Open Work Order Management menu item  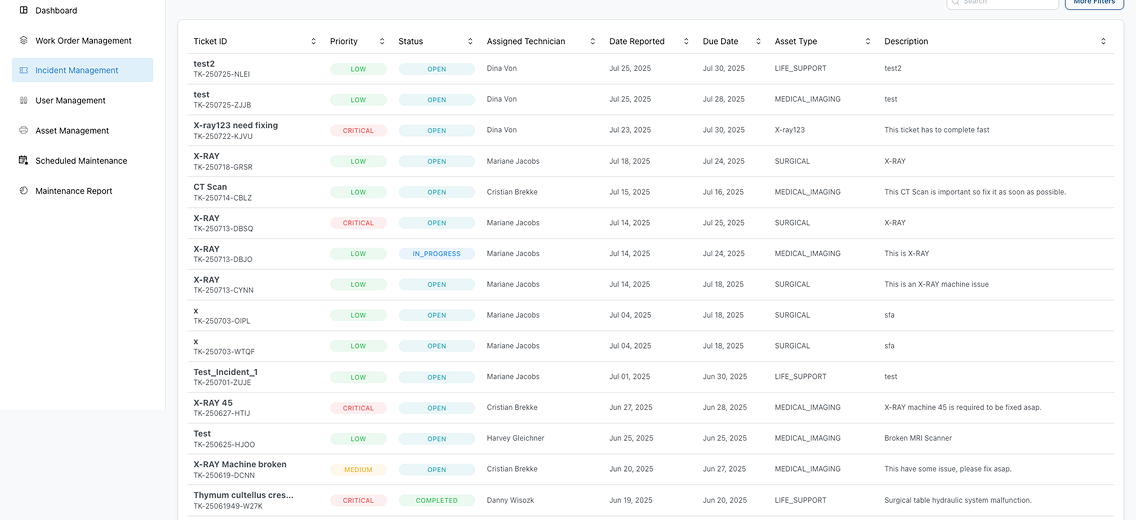coord(83,41)
